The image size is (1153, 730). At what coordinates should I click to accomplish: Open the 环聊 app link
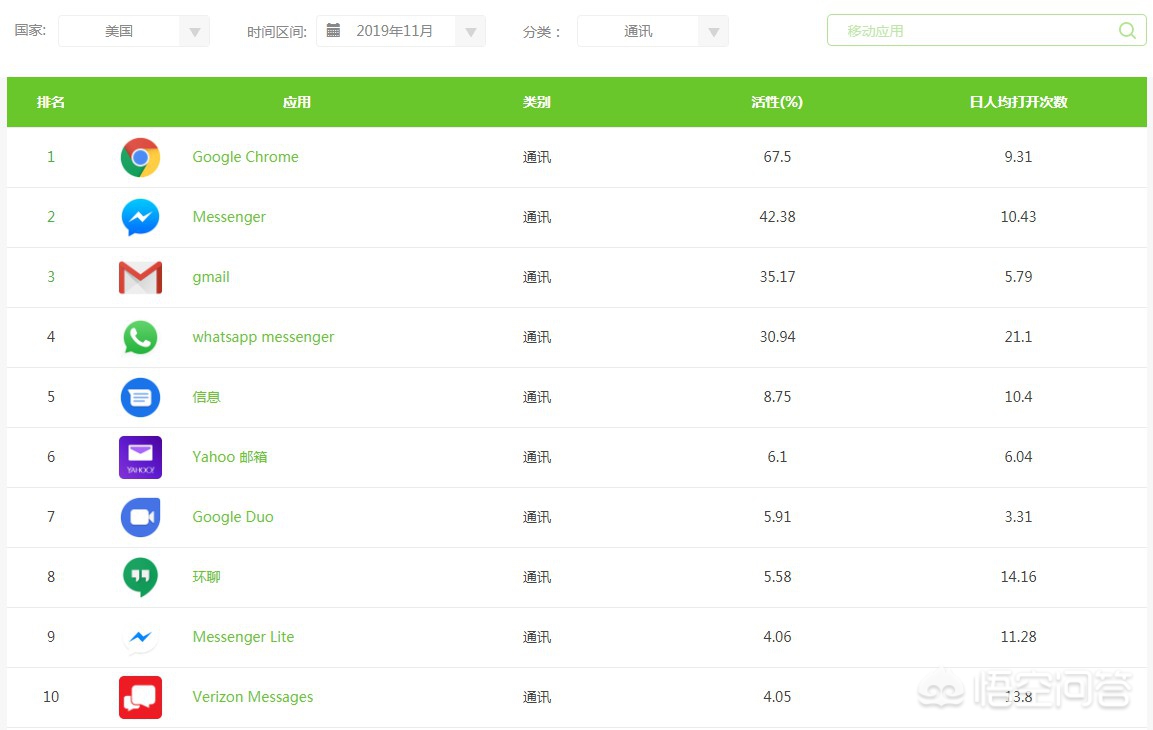pyautogui.click(x=207, y=577)
